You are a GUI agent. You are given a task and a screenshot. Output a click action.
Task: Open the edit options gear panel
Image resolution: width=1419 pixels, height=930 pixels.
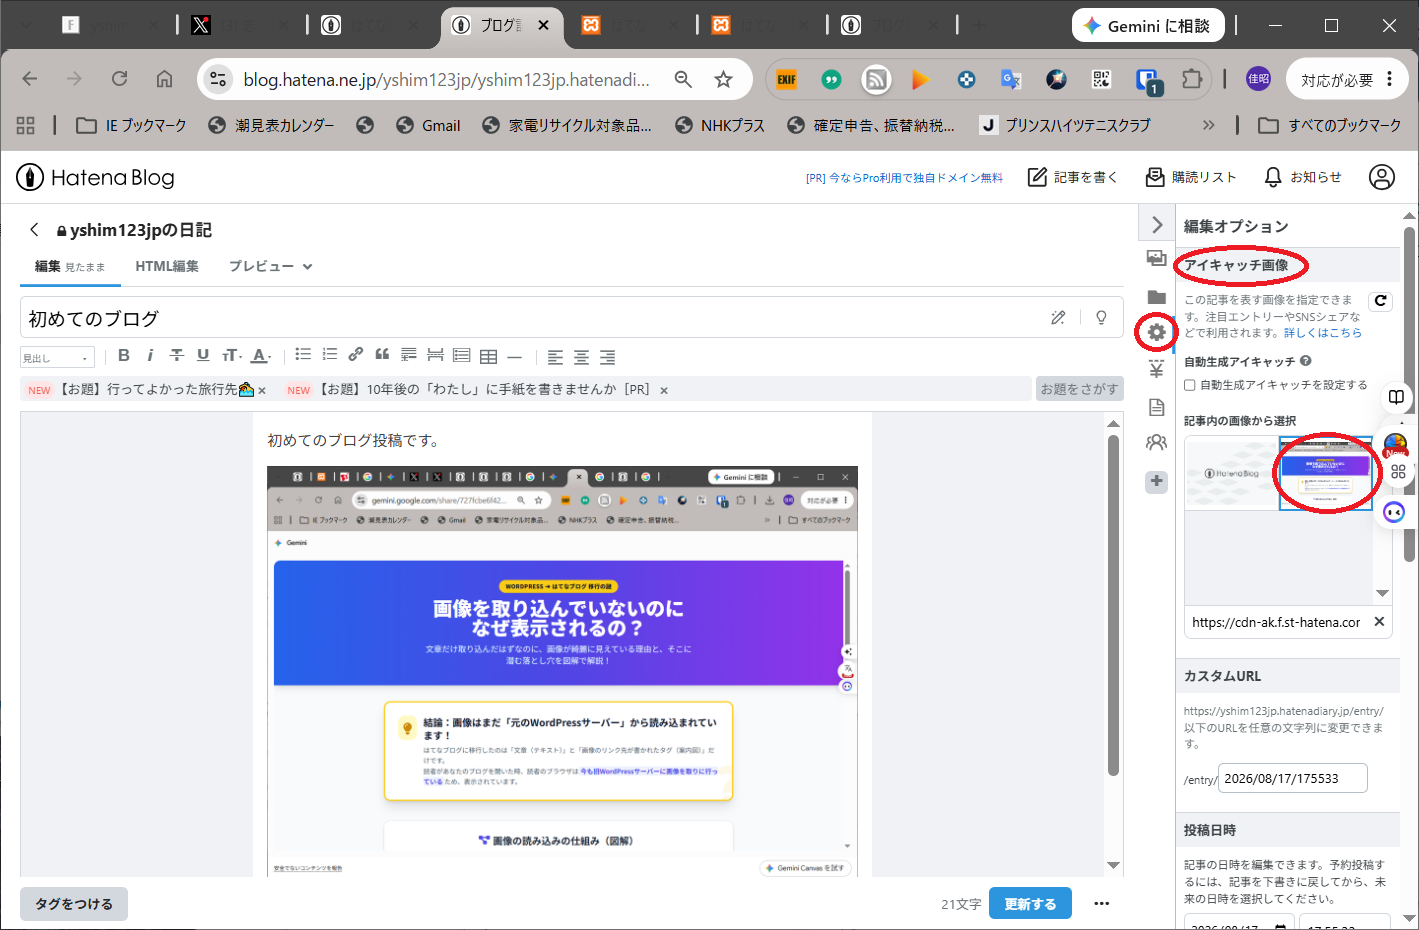(1157, 332)
